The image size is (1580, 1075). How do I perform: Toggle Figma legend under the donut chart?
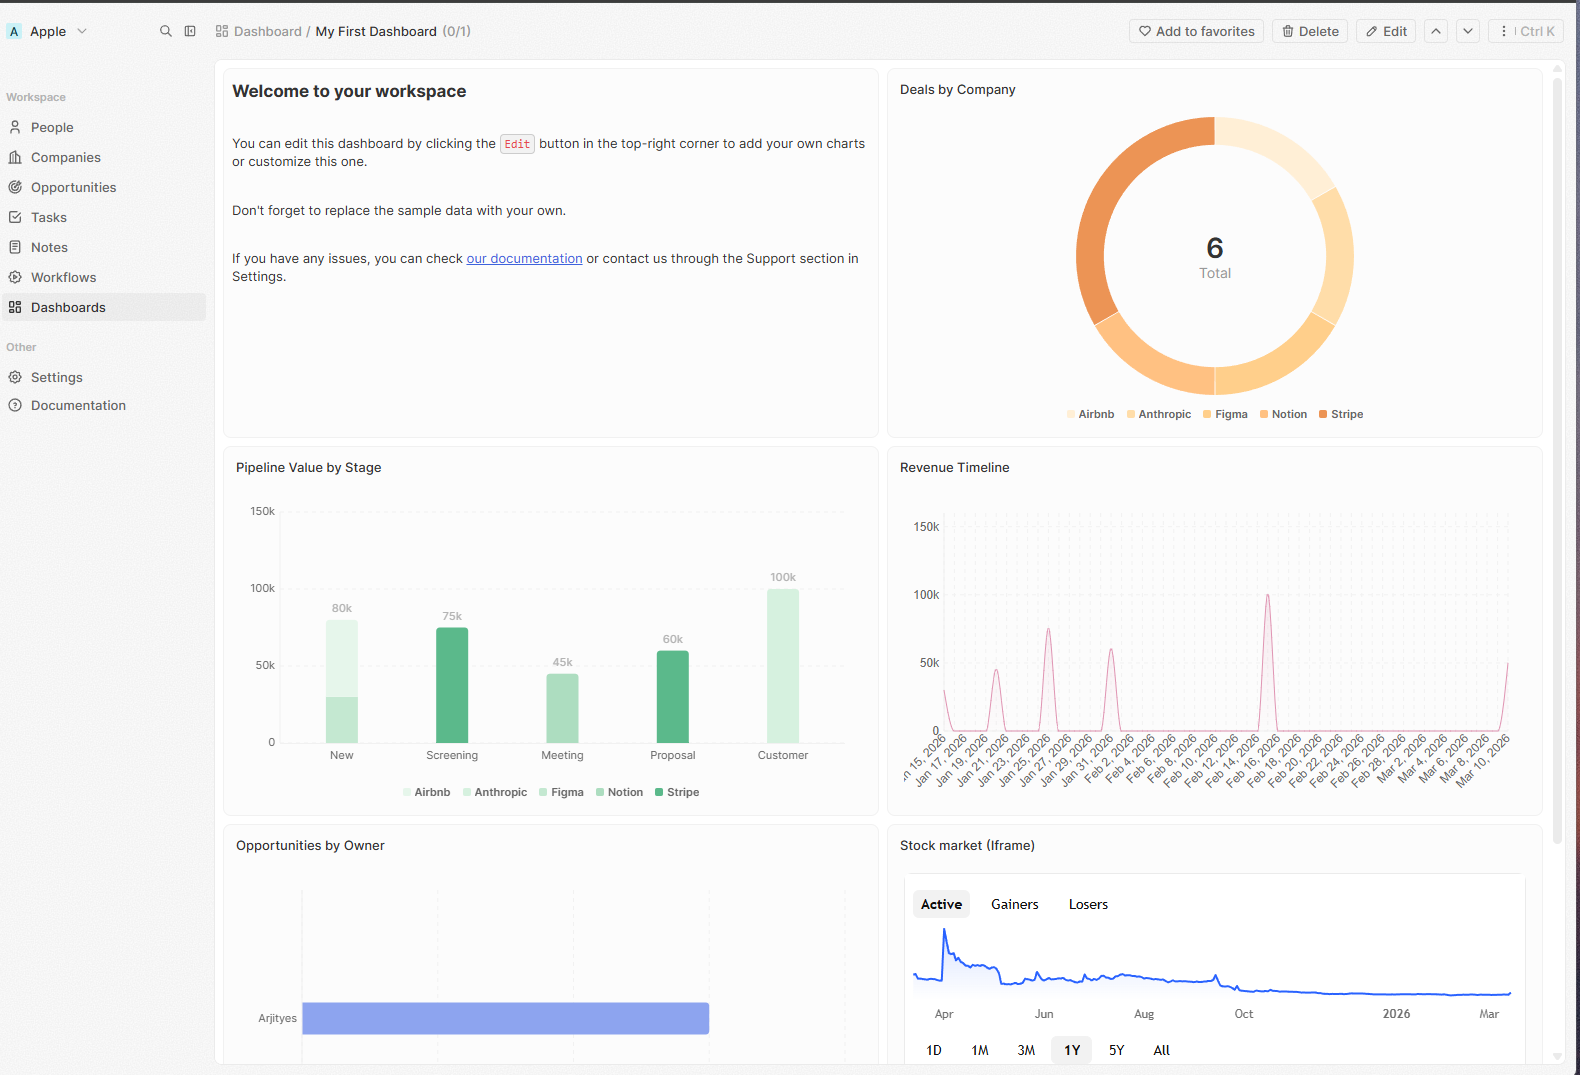pos(1225,414)
